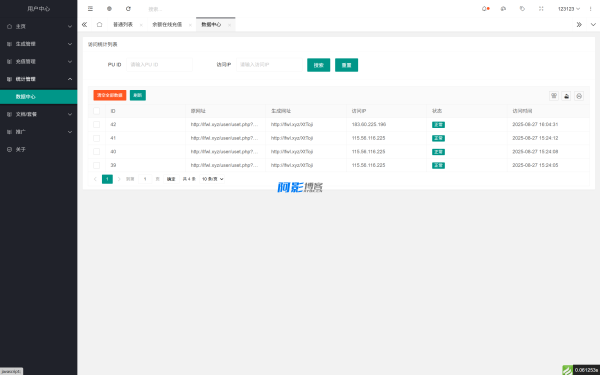Switch to the 余额在线充值 tab
600x375 pixels.
click(x=167, y=24)
